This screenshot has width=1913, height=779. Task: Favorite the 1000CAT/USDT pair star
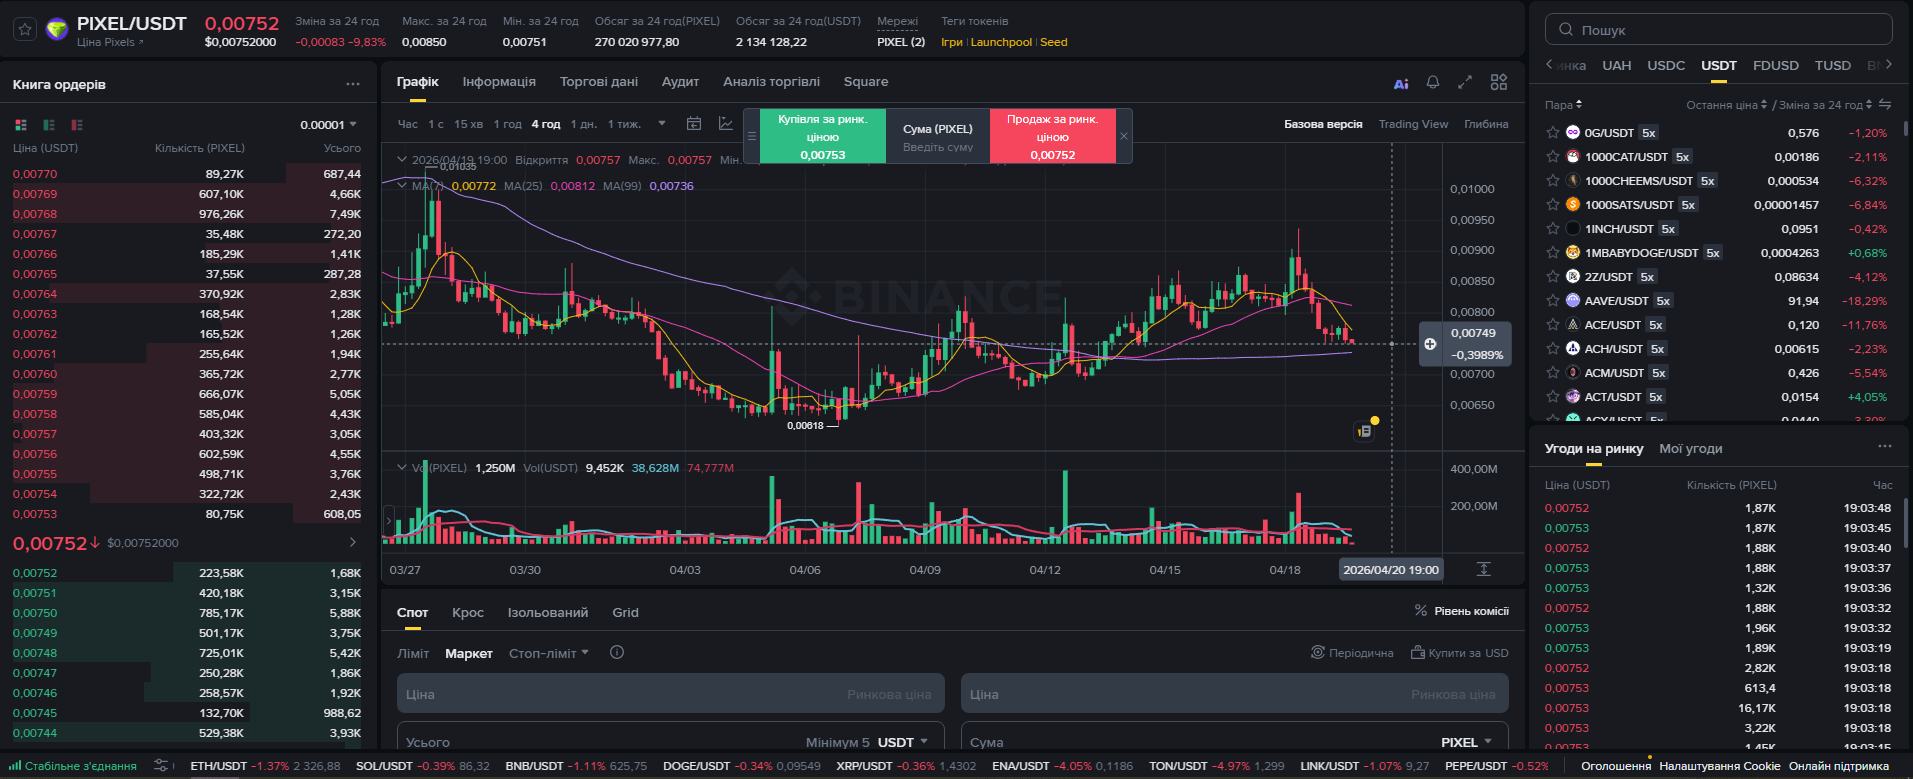[1553, 156]
